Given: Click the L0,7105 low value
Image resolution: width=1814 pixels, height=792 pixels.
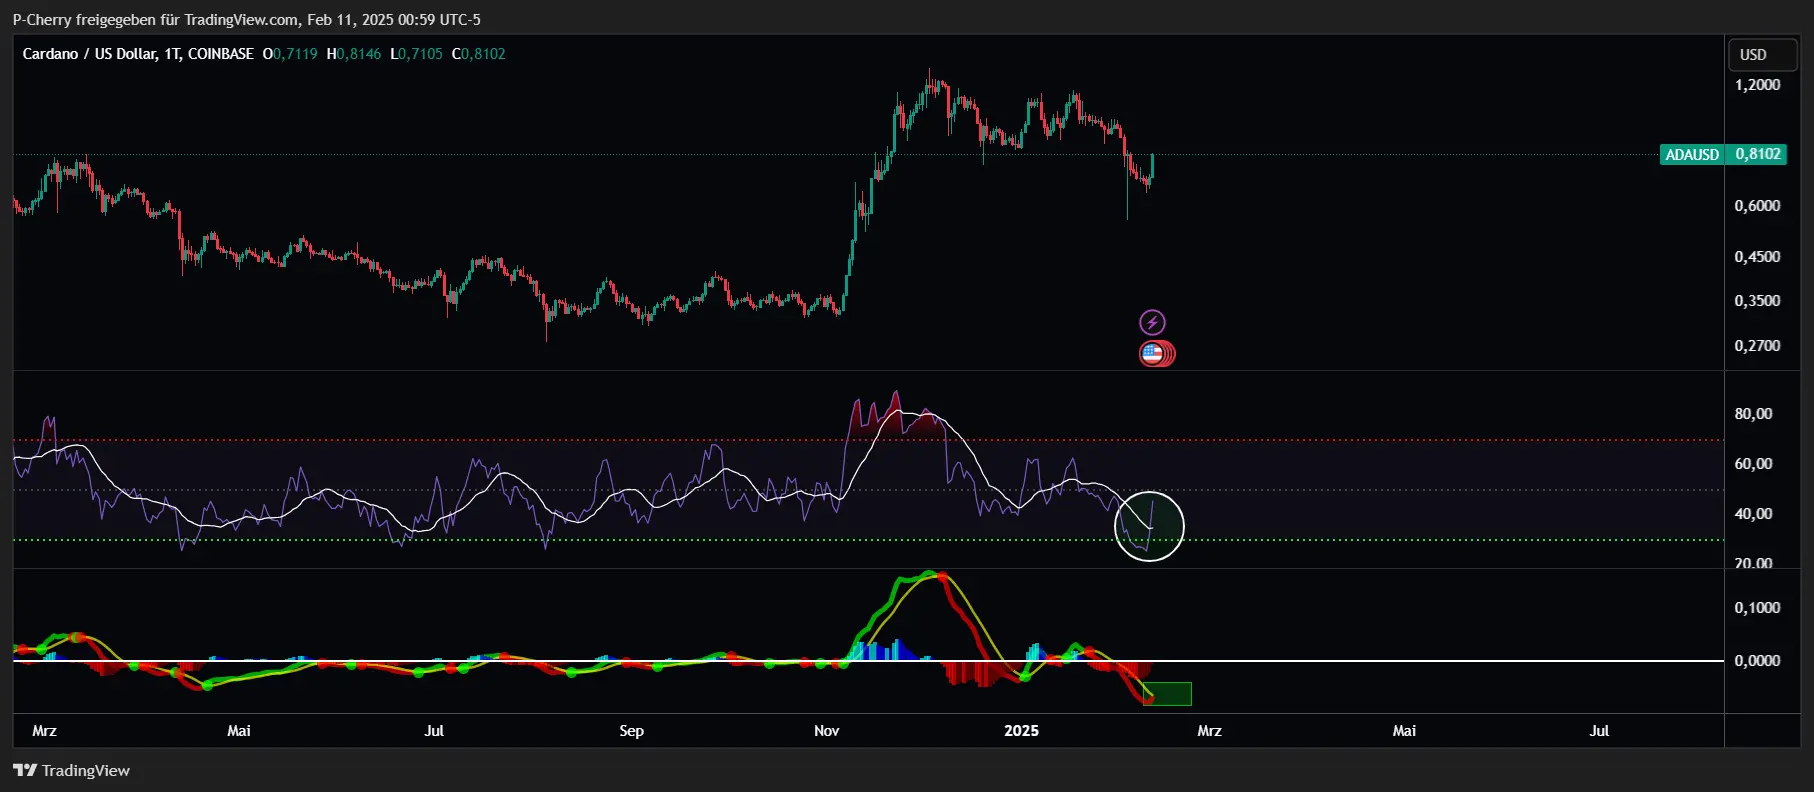Looking at the screenshot, I should [x=416, y=54].
